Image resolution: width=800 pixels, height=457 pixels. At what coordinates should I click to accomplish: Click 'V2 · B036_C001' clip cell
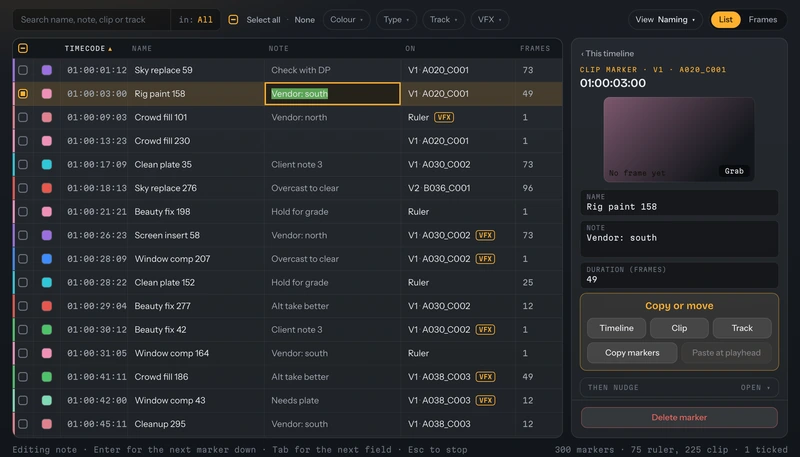pyautogui.click(x=439, y=188)
